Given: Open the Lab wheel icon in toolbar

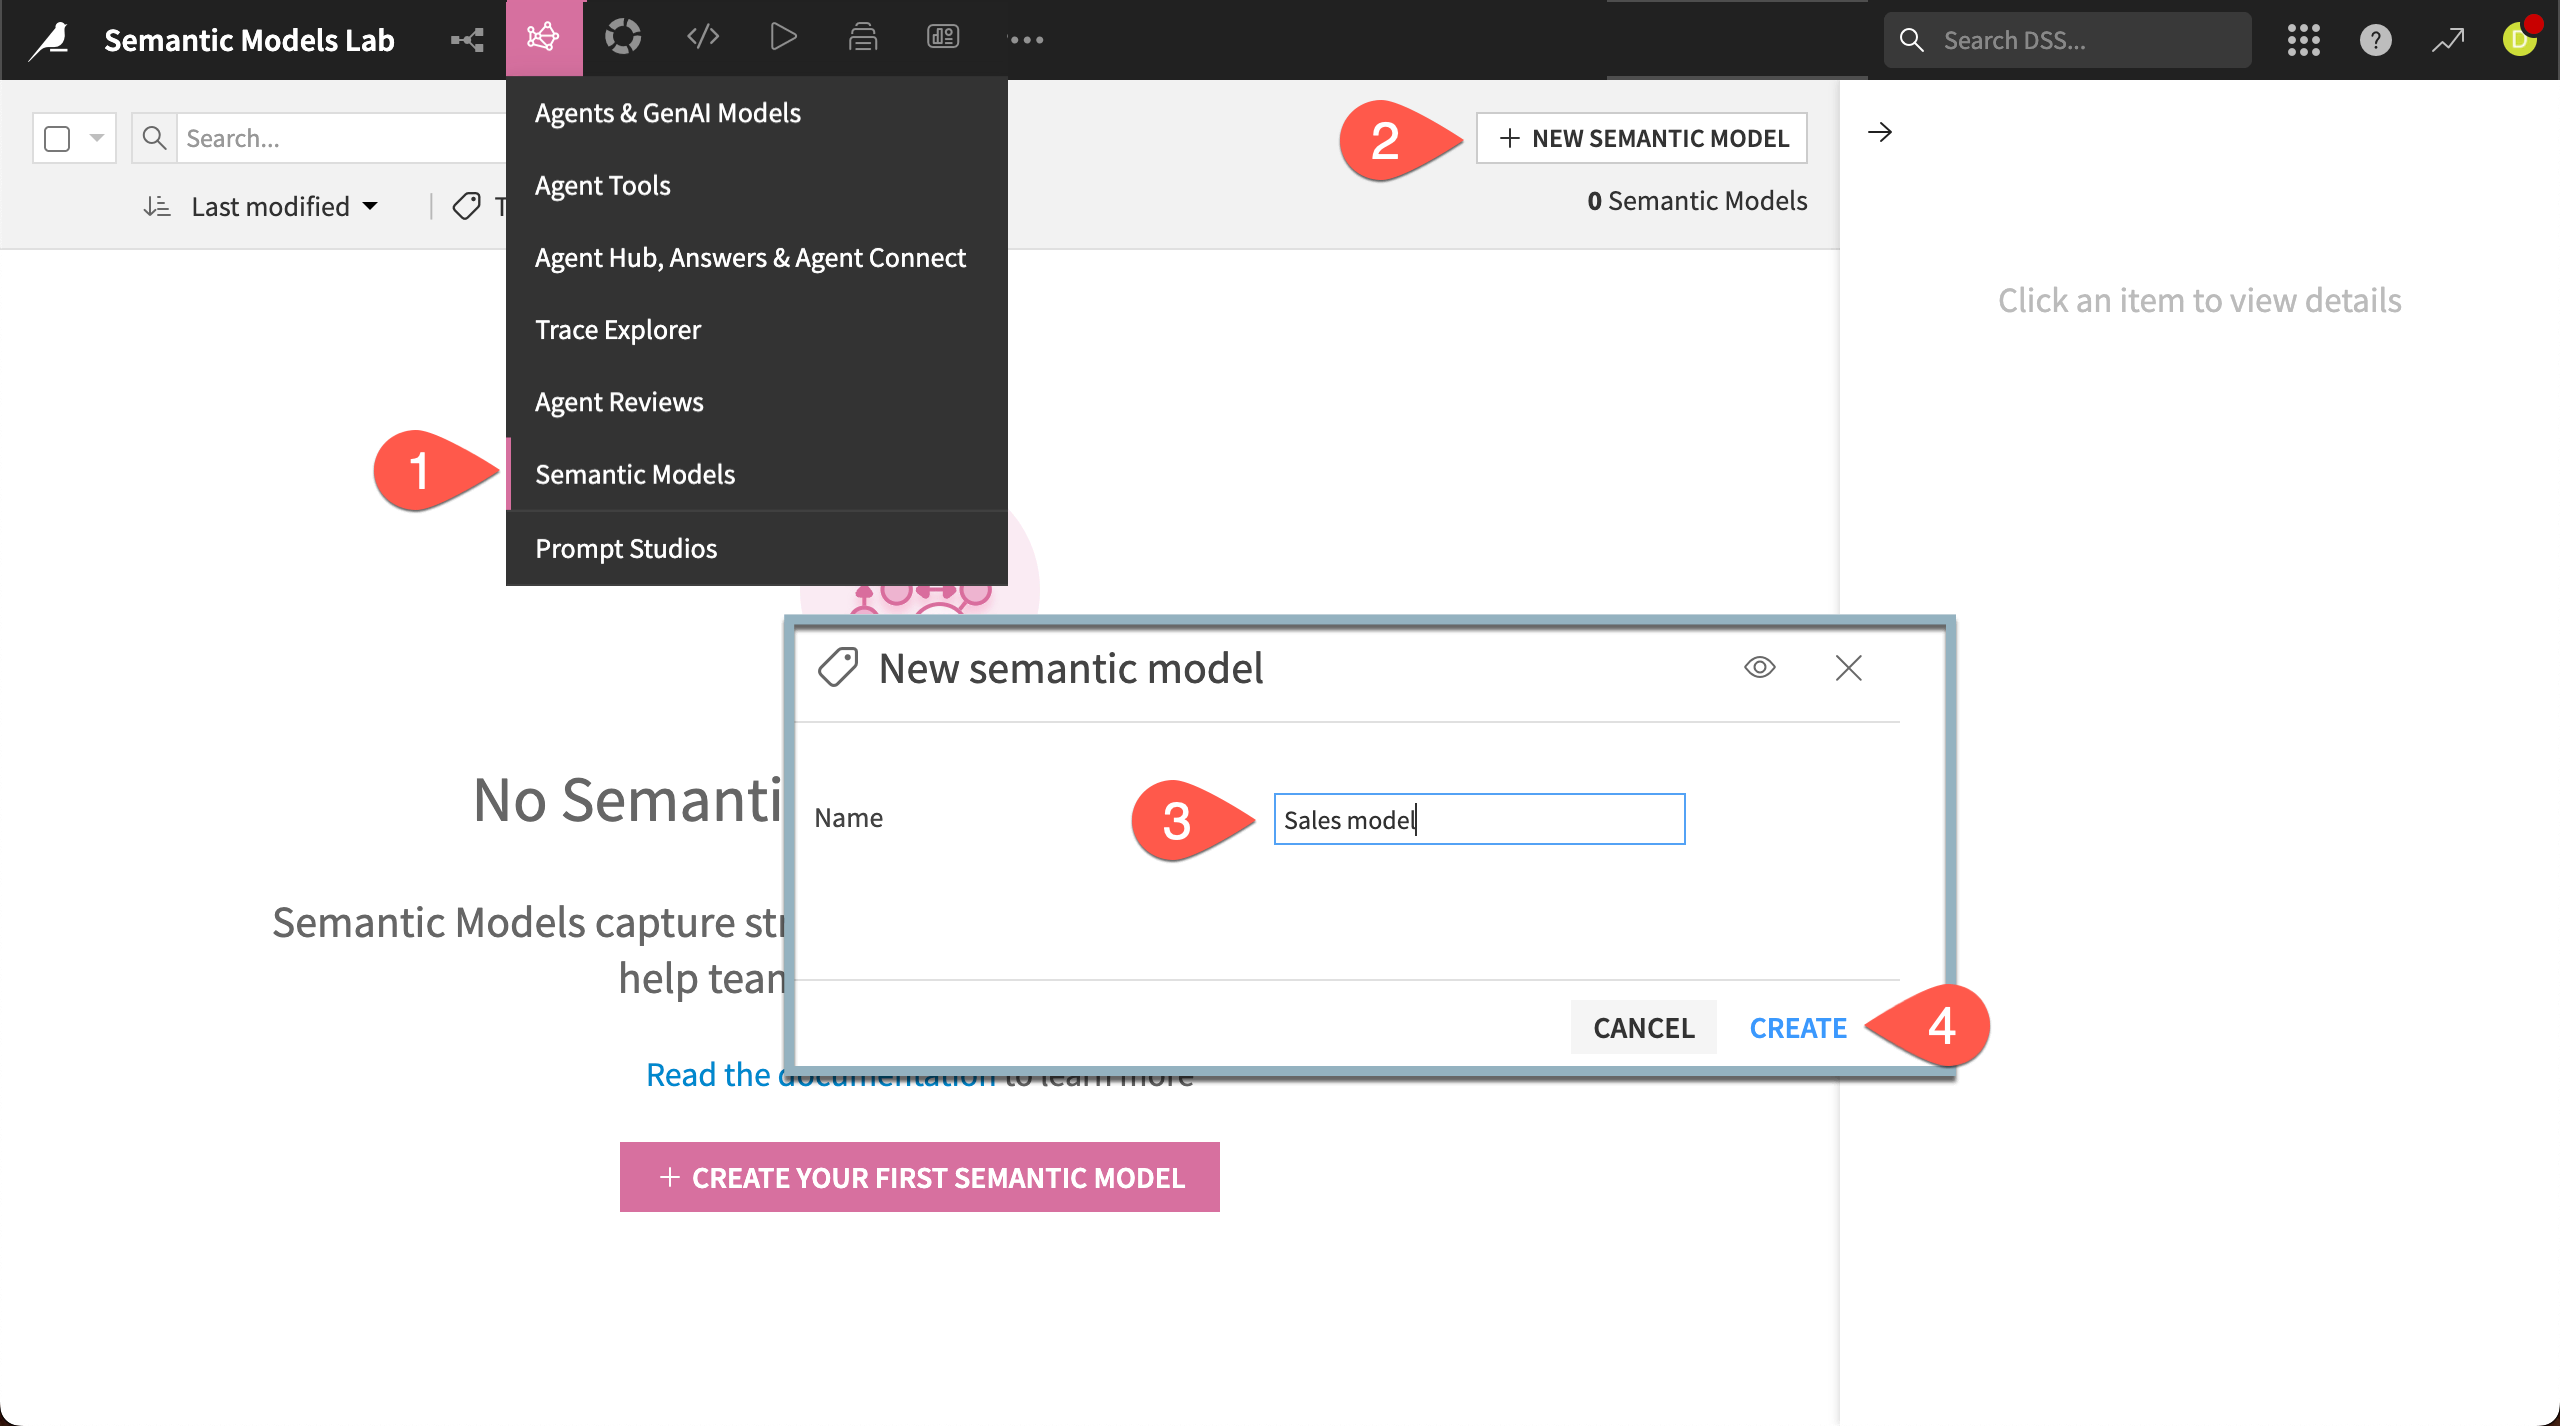Looking at the screenshot, I should click(x=622, y=38).
